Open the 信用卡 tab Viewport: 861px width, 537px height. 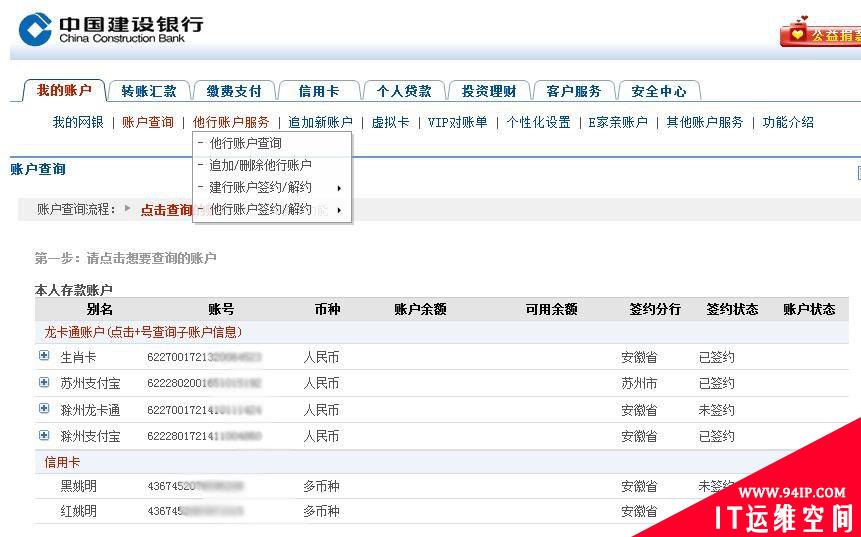click(x=319, y=91)
